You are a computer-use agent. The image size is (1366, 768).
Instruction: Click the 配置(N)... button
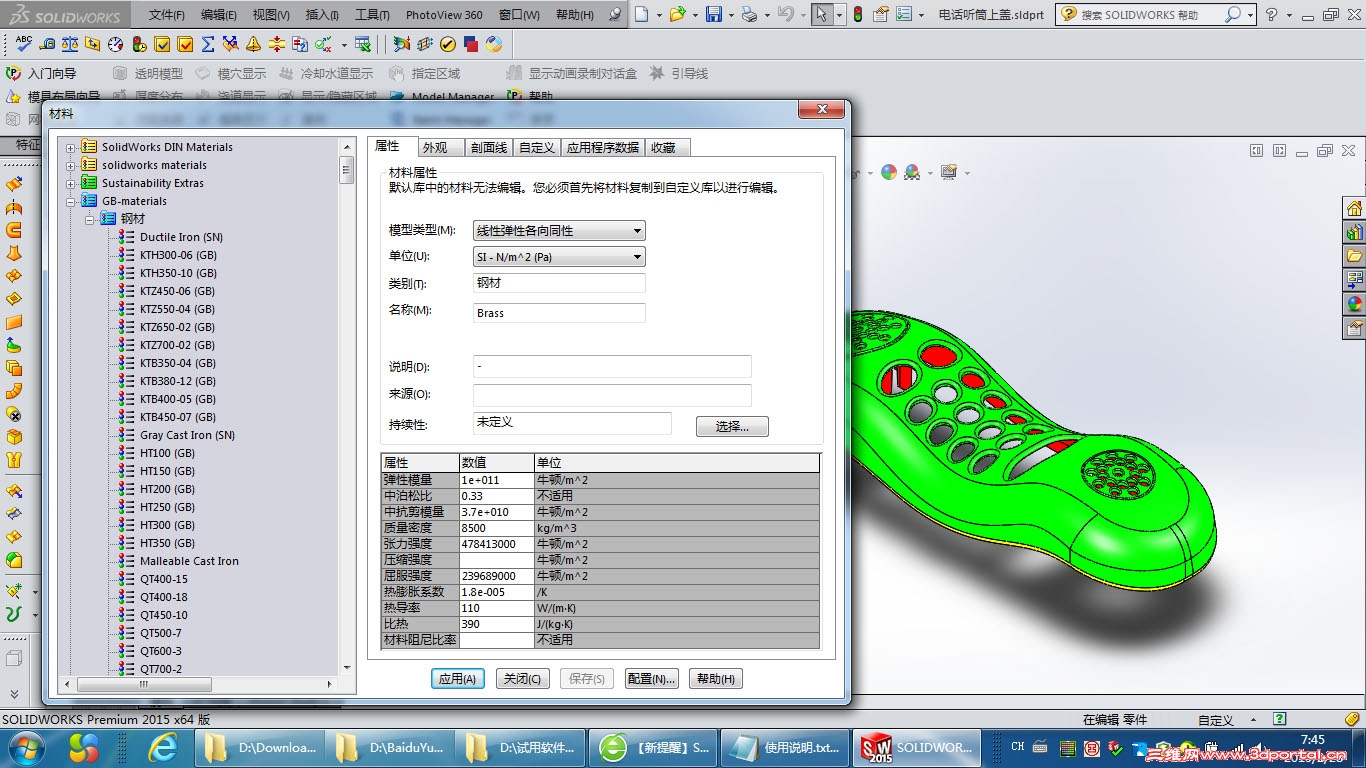(x=651, y=679)
